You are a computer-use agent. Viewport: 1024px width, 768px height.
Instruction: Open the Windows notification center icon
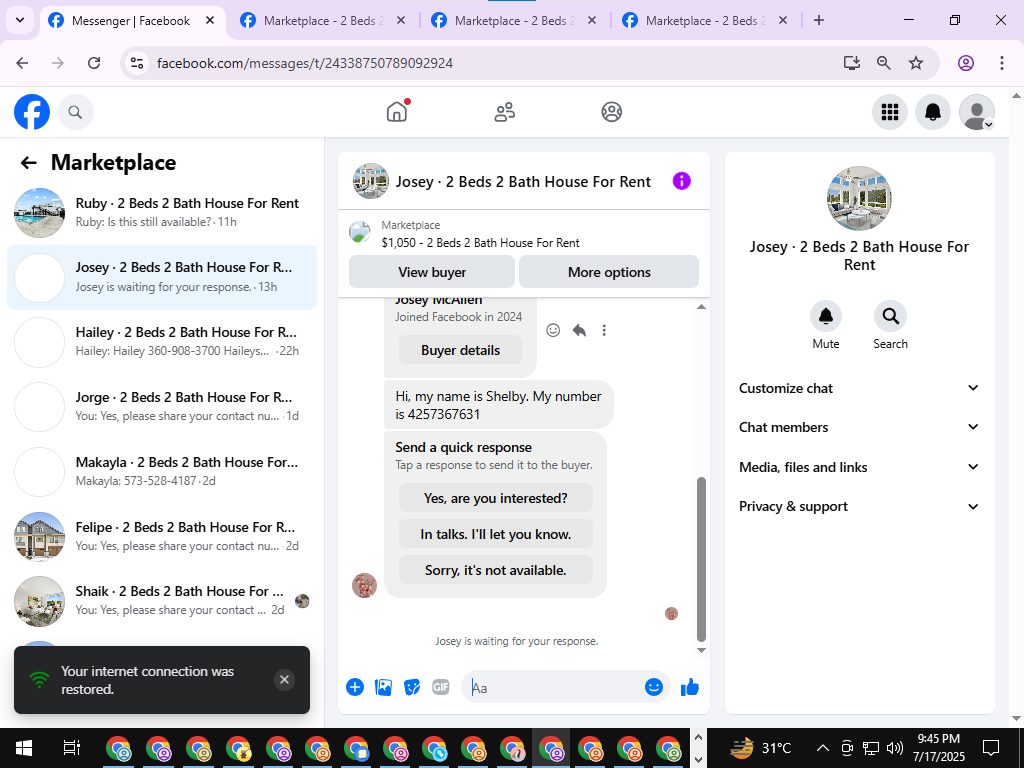pos(991,748)
